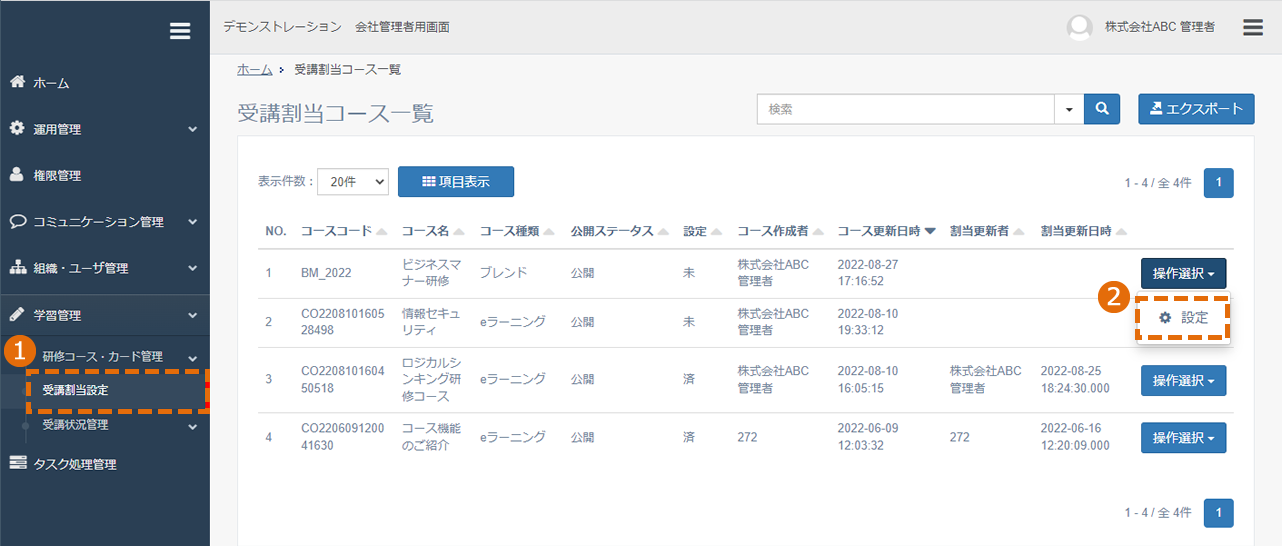The image size is (1282, 546).
Task: Click the NO. column header
Action: (x=276, y=231)
